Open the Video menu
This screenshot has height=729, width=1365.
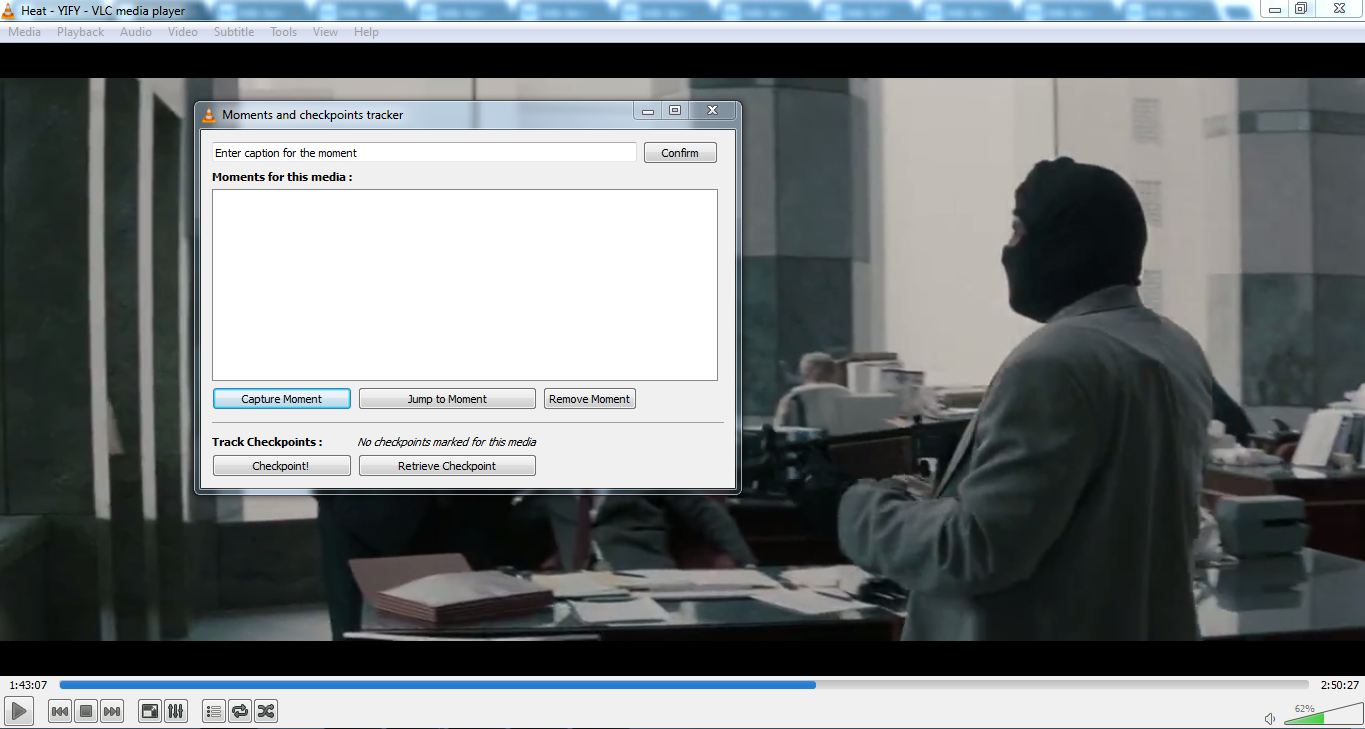click(183, 32)
